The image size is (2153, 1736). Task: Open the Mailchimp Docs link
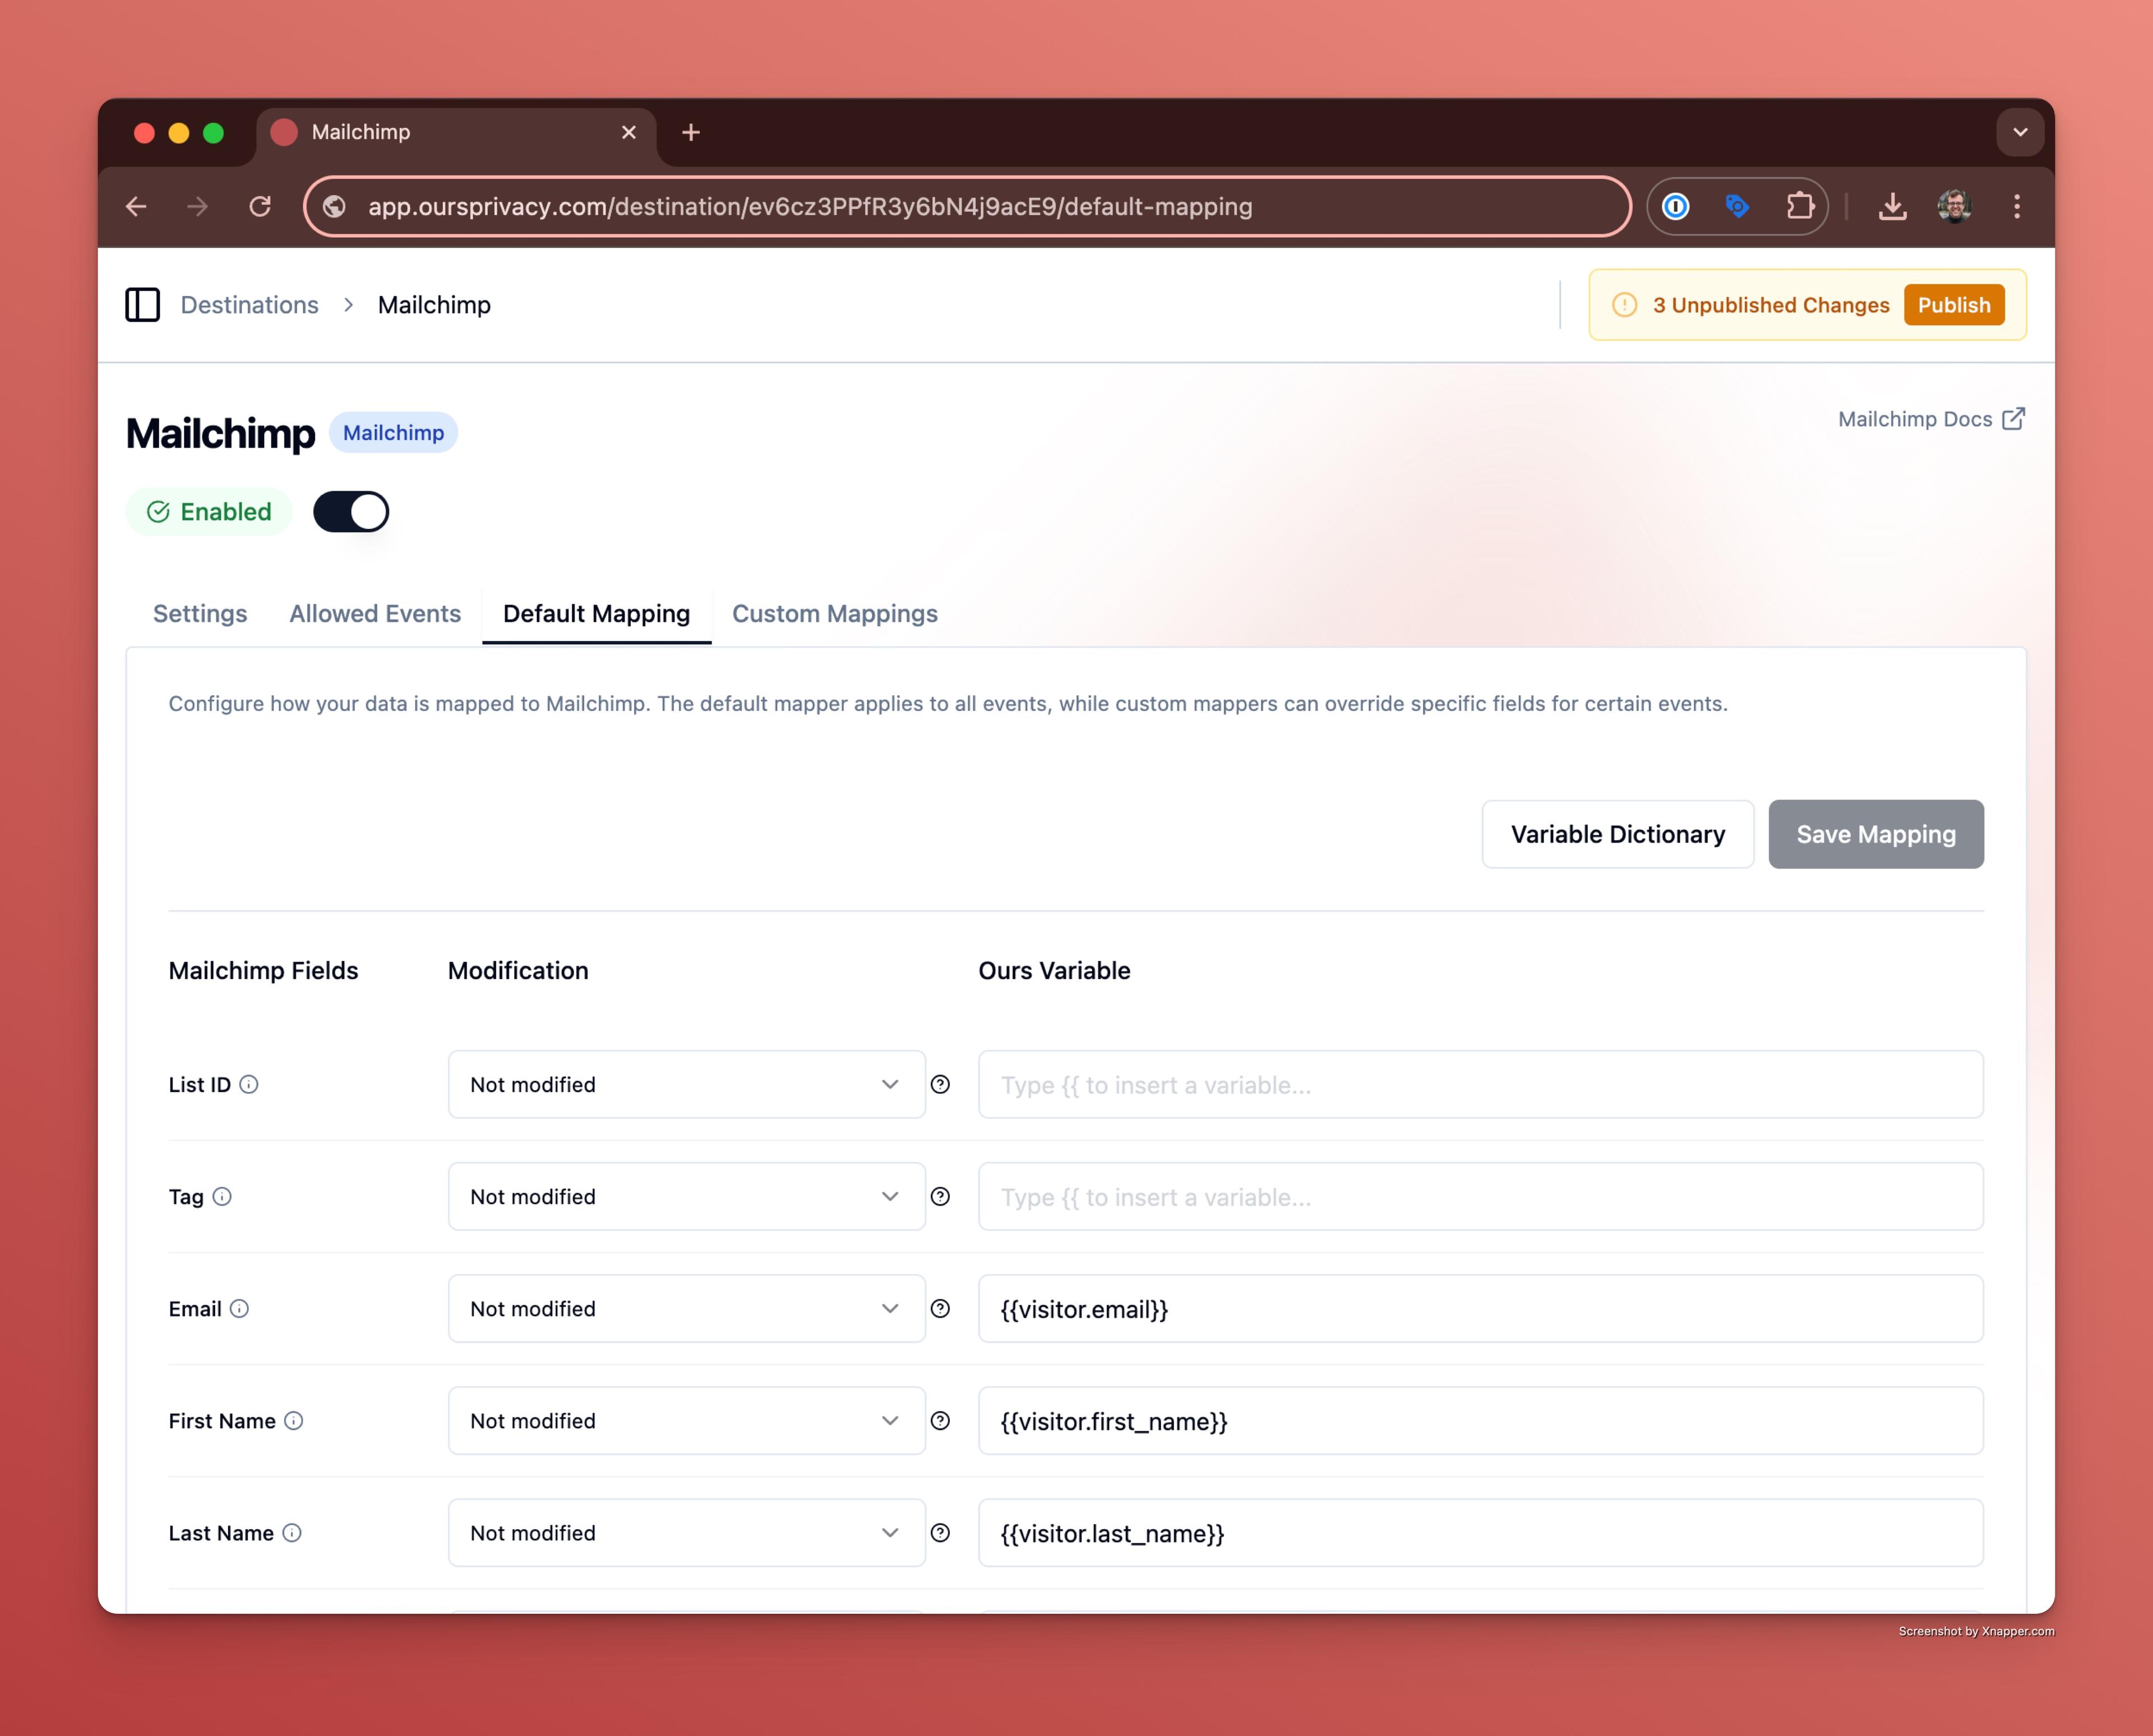point(1930,419)
